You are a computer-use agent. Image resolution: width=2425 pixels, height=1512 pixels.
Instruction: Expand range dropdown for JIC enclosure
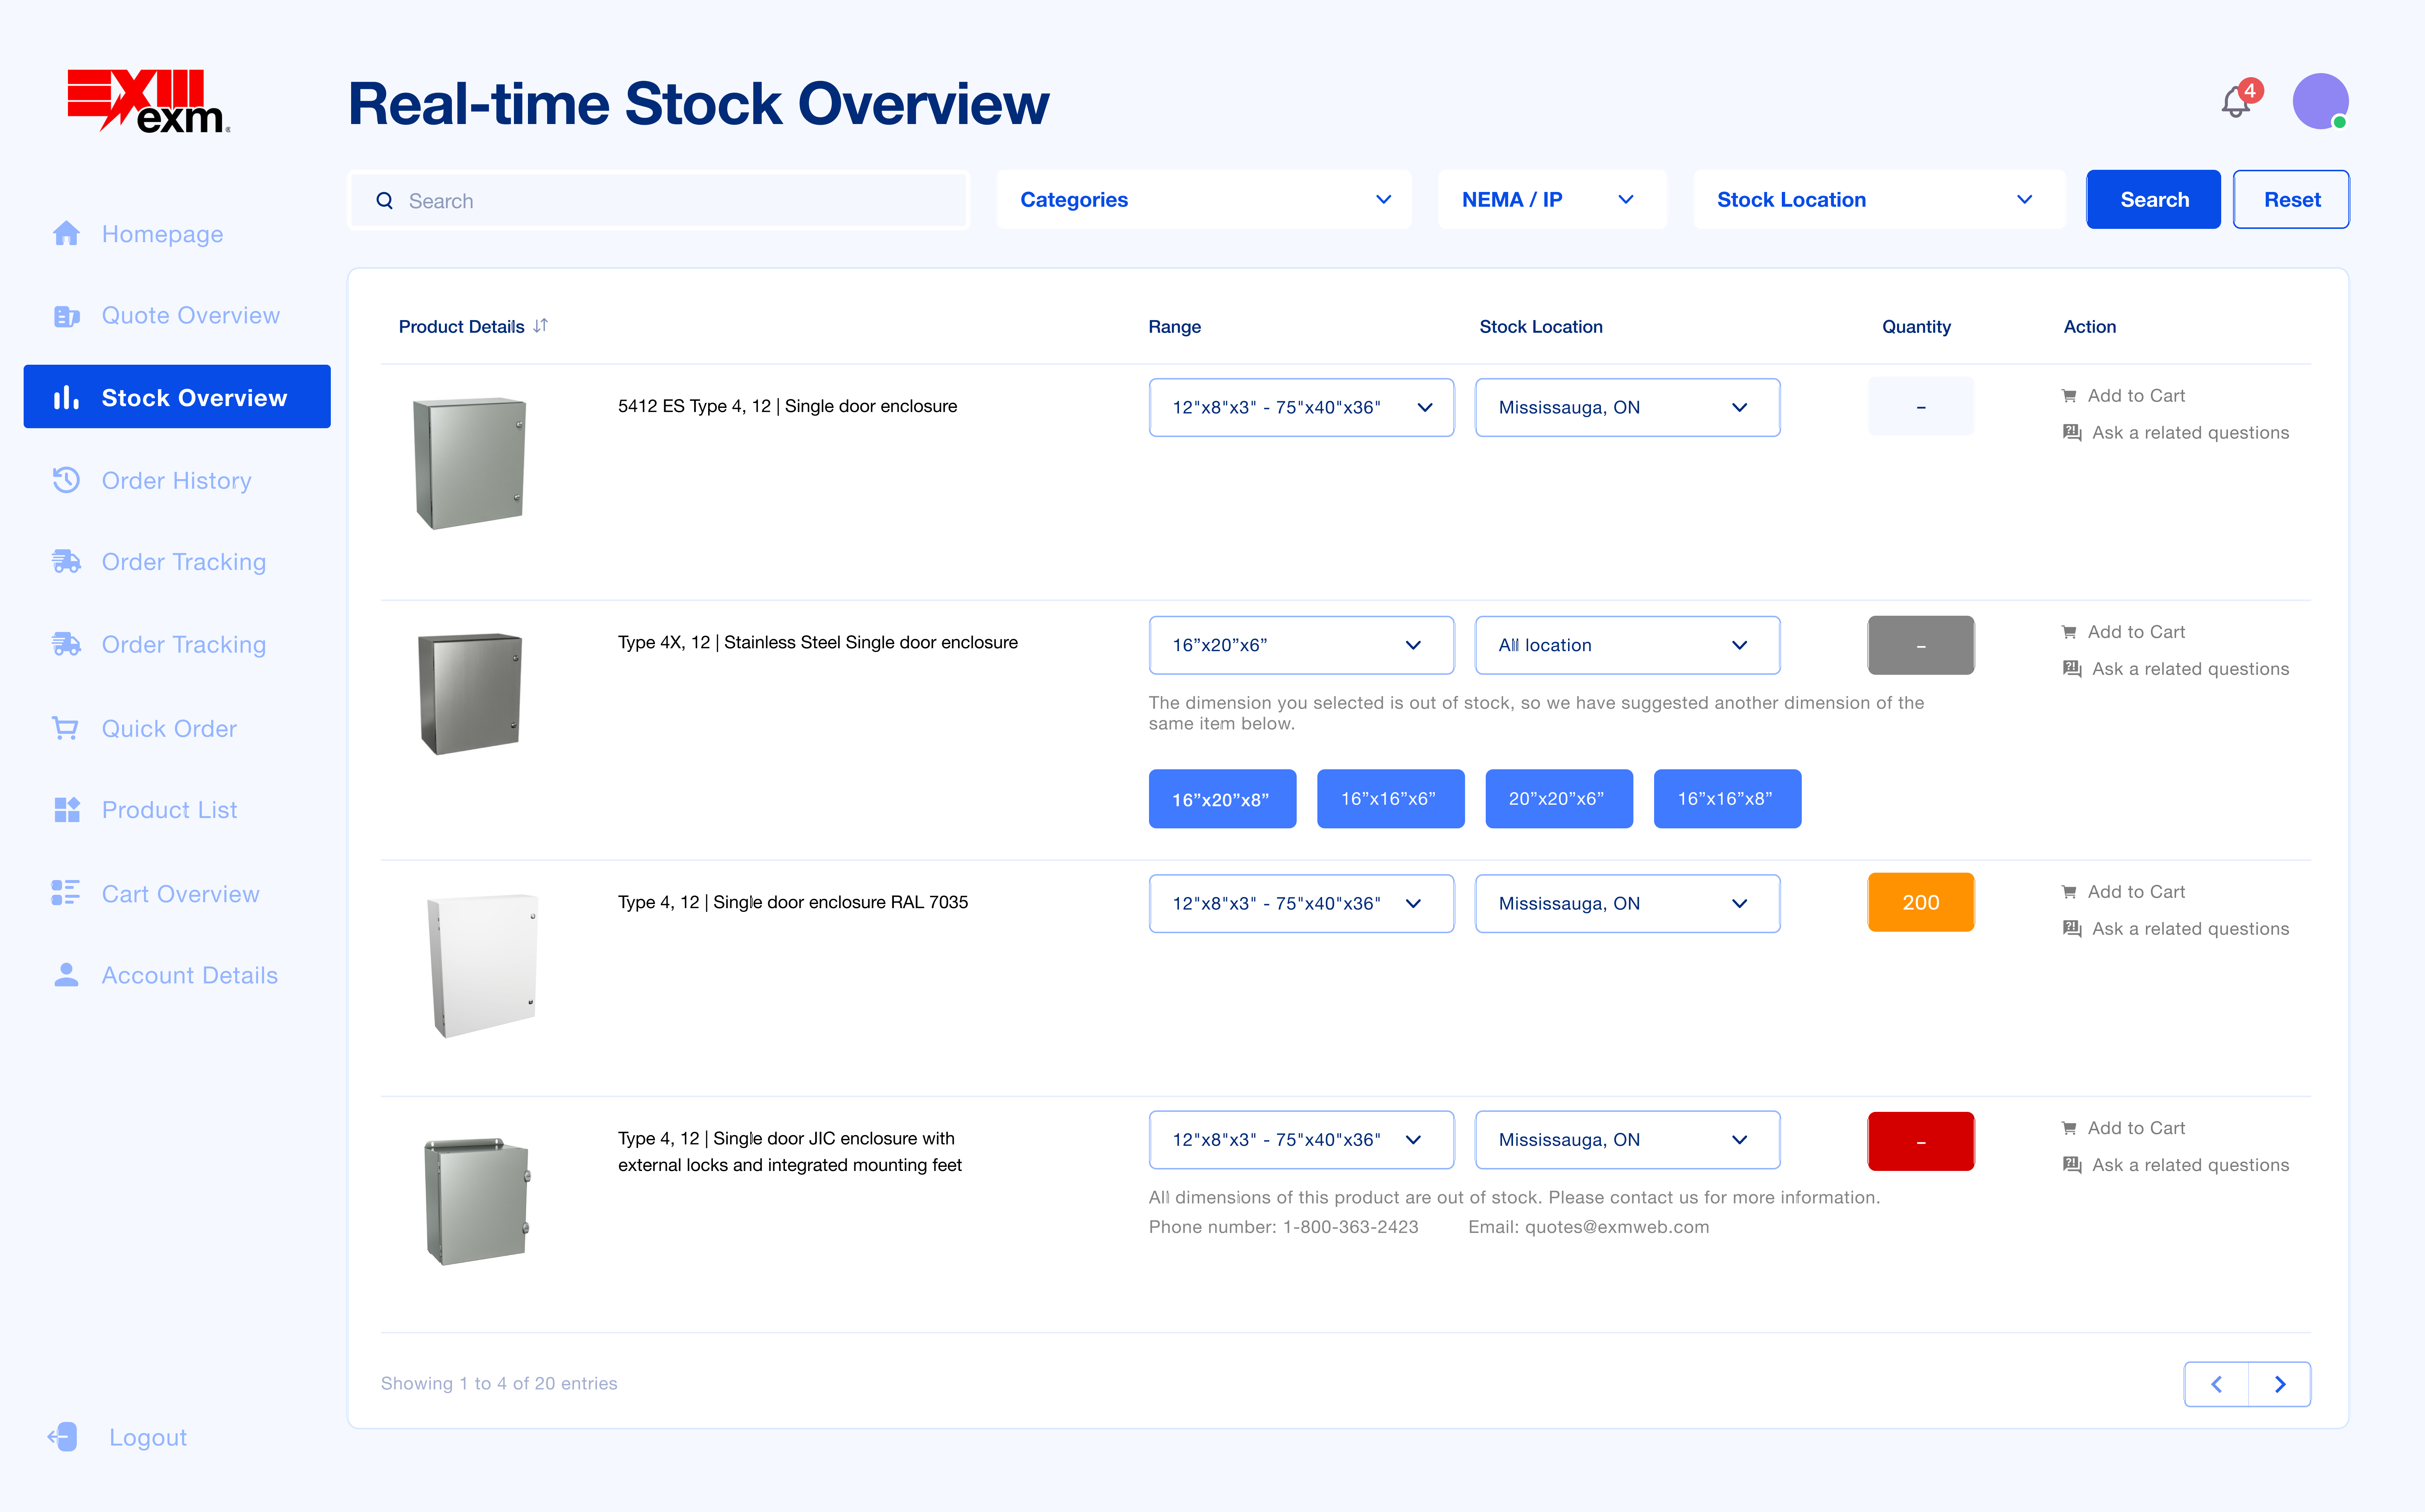pos(1301,1139)
